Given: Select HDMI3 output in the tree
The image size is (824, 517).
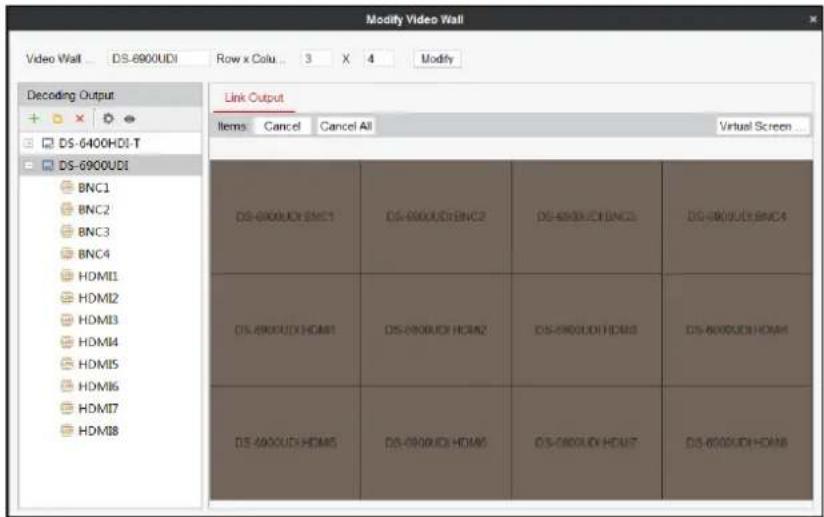Looking at the screenshot, I should point(98,319).
